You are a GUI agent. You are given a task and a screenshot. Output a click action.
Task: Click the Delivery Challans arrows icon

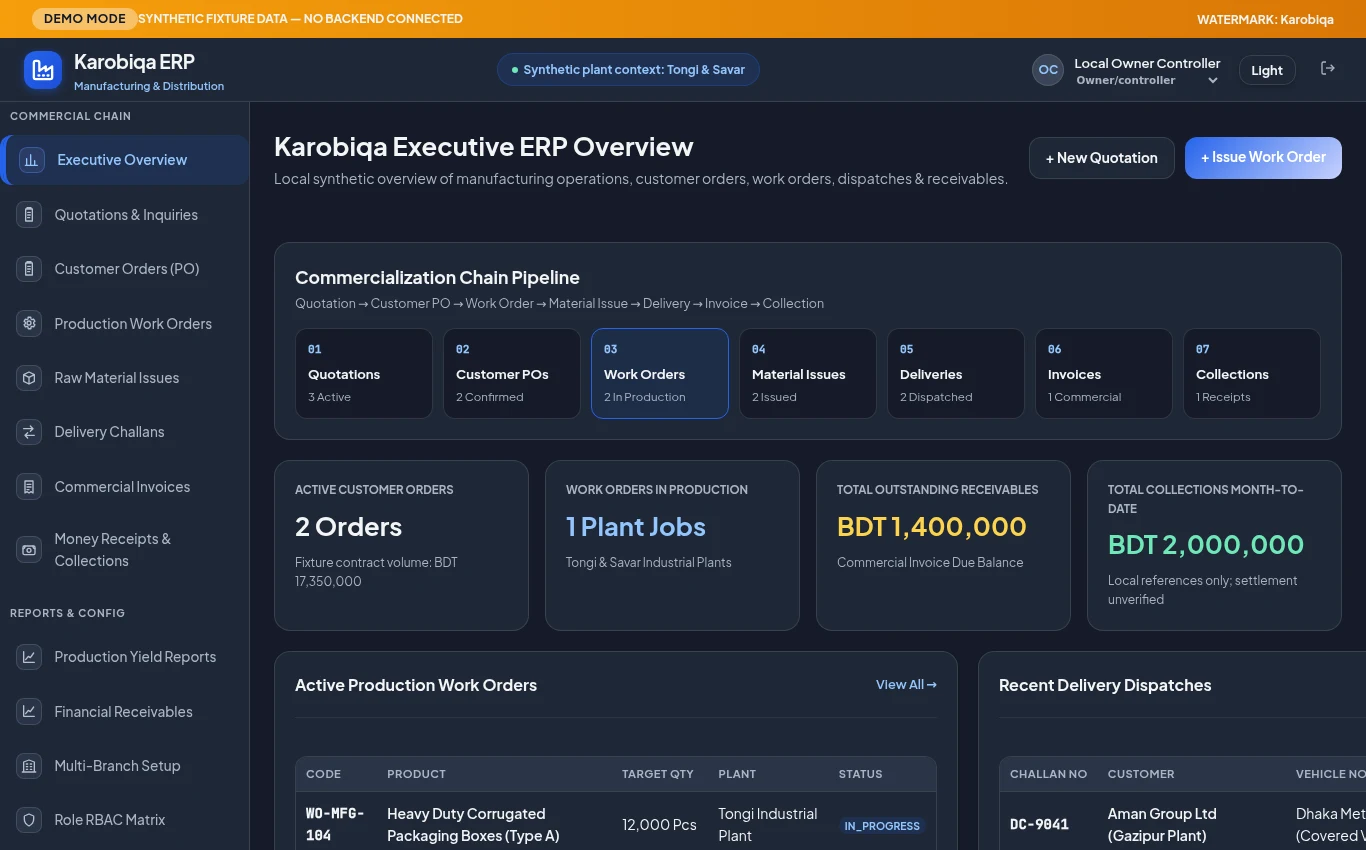29,432
